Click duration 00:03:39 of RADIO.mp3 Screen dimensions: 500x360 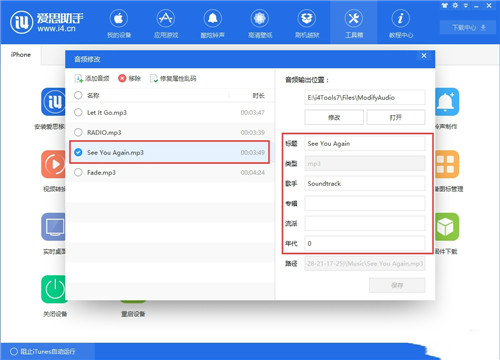point(252,133)
